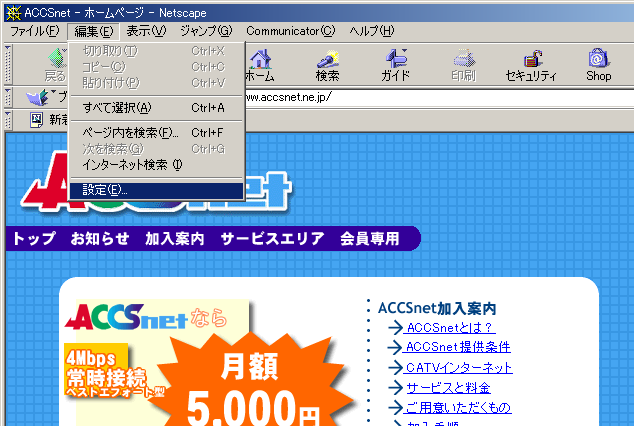The height and width of the screenshot is (426, 634).
Task: Click the greyed 次を検索(G) menu entry
Action: 157,149
